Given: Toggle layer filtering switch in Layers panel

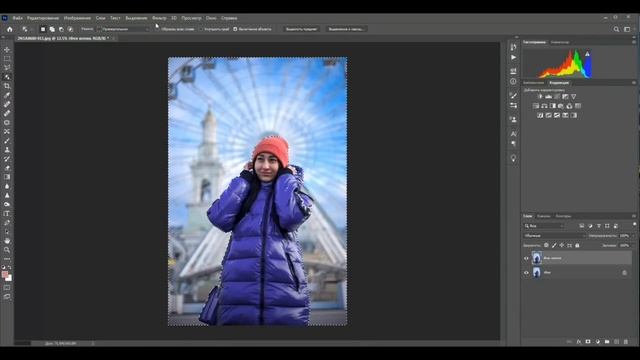Looking at the screenshot, I should [634, 224].
